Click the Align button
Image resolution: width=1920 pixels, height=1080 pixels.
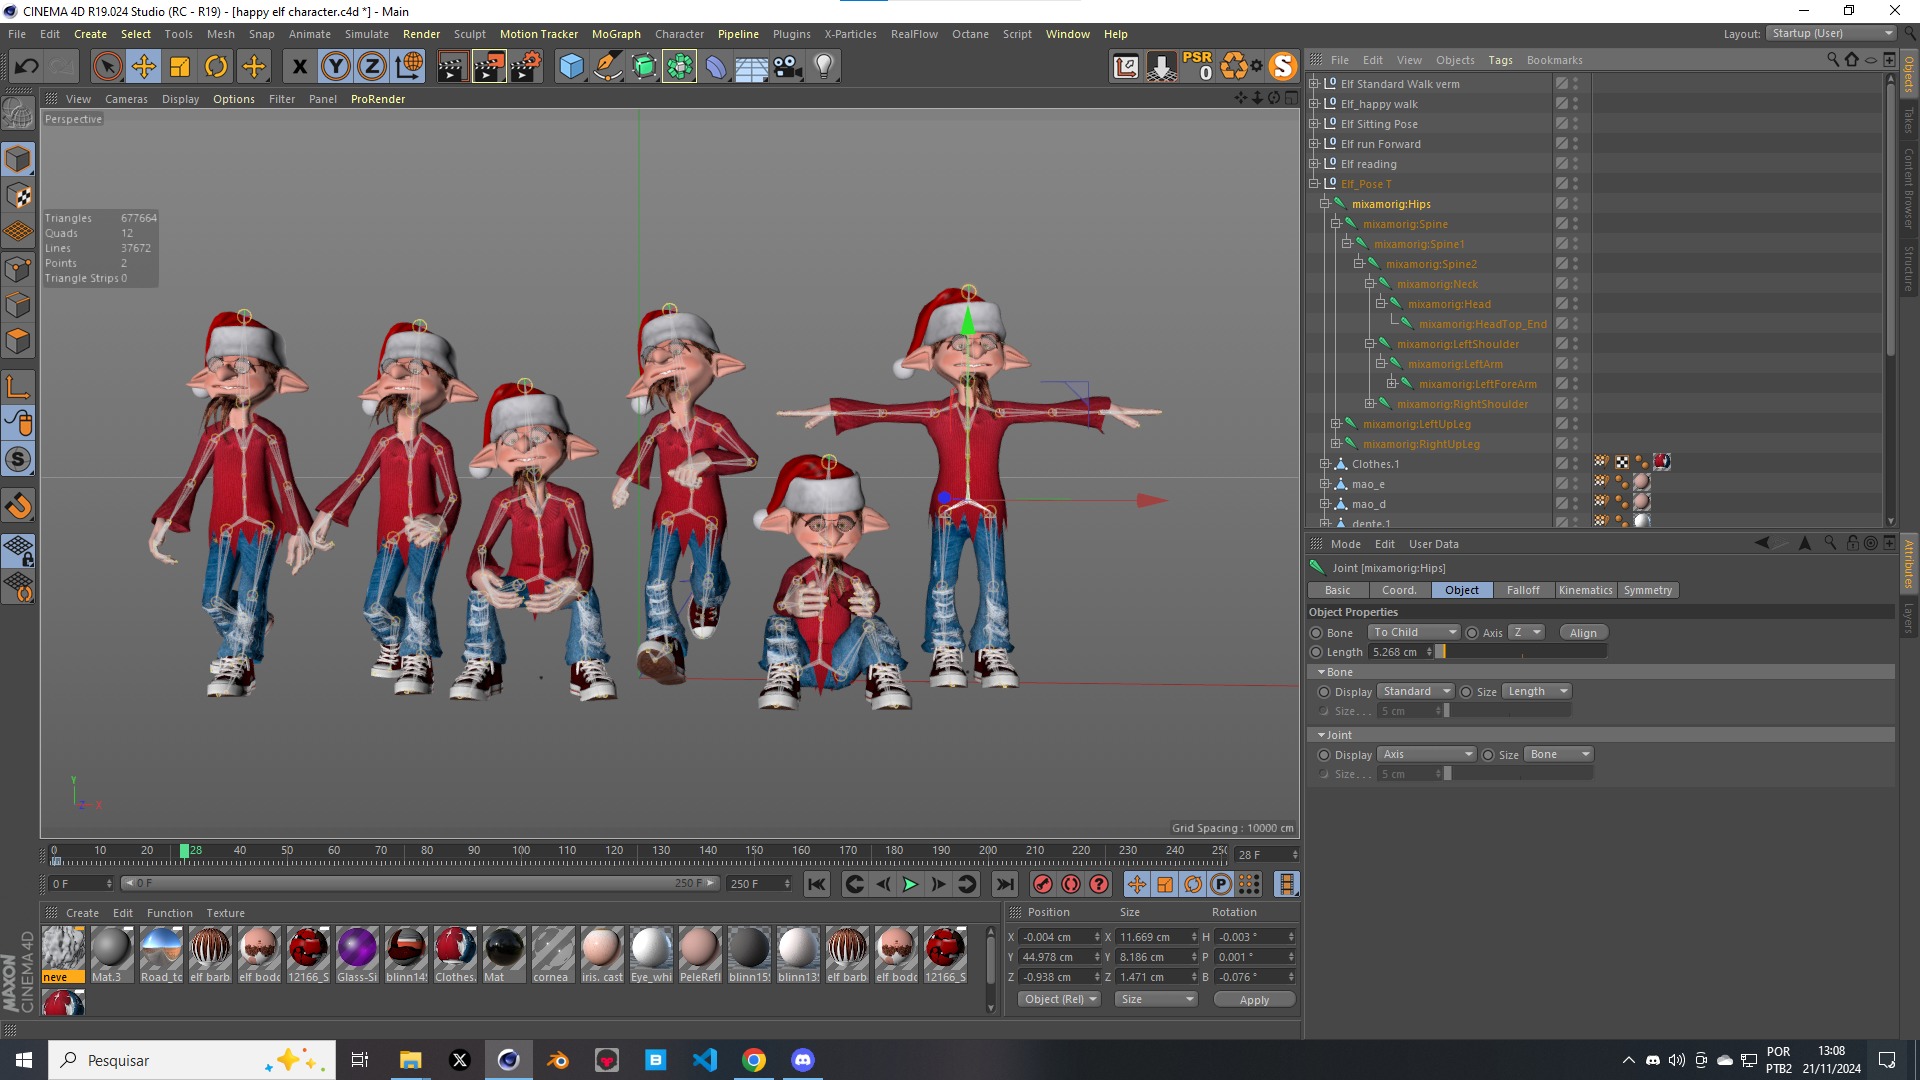point(1583,633)
